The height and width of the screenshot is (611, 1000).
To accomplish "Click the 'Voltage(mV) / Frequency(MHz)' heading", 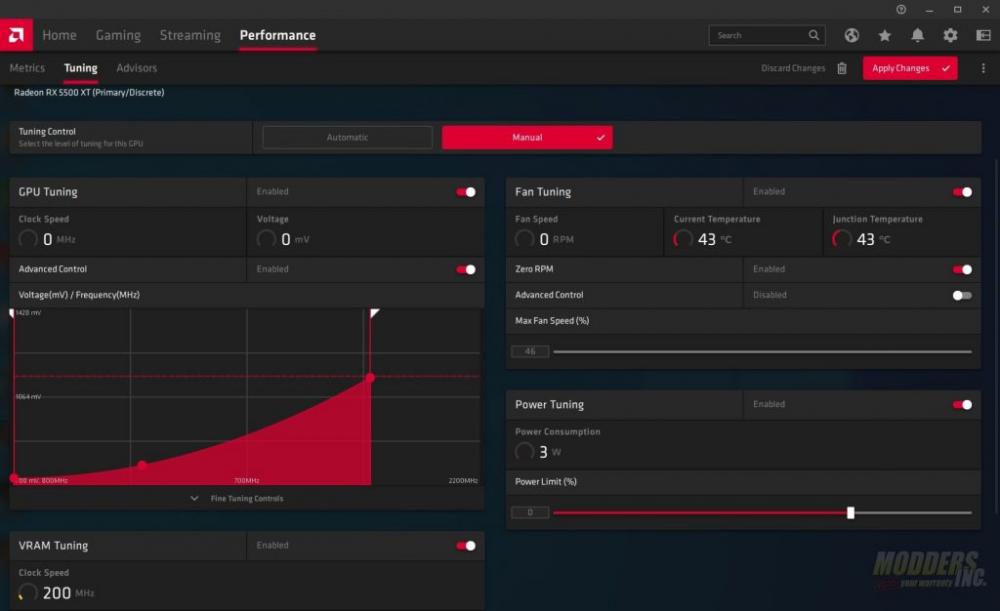I will [x=79, y=295].
